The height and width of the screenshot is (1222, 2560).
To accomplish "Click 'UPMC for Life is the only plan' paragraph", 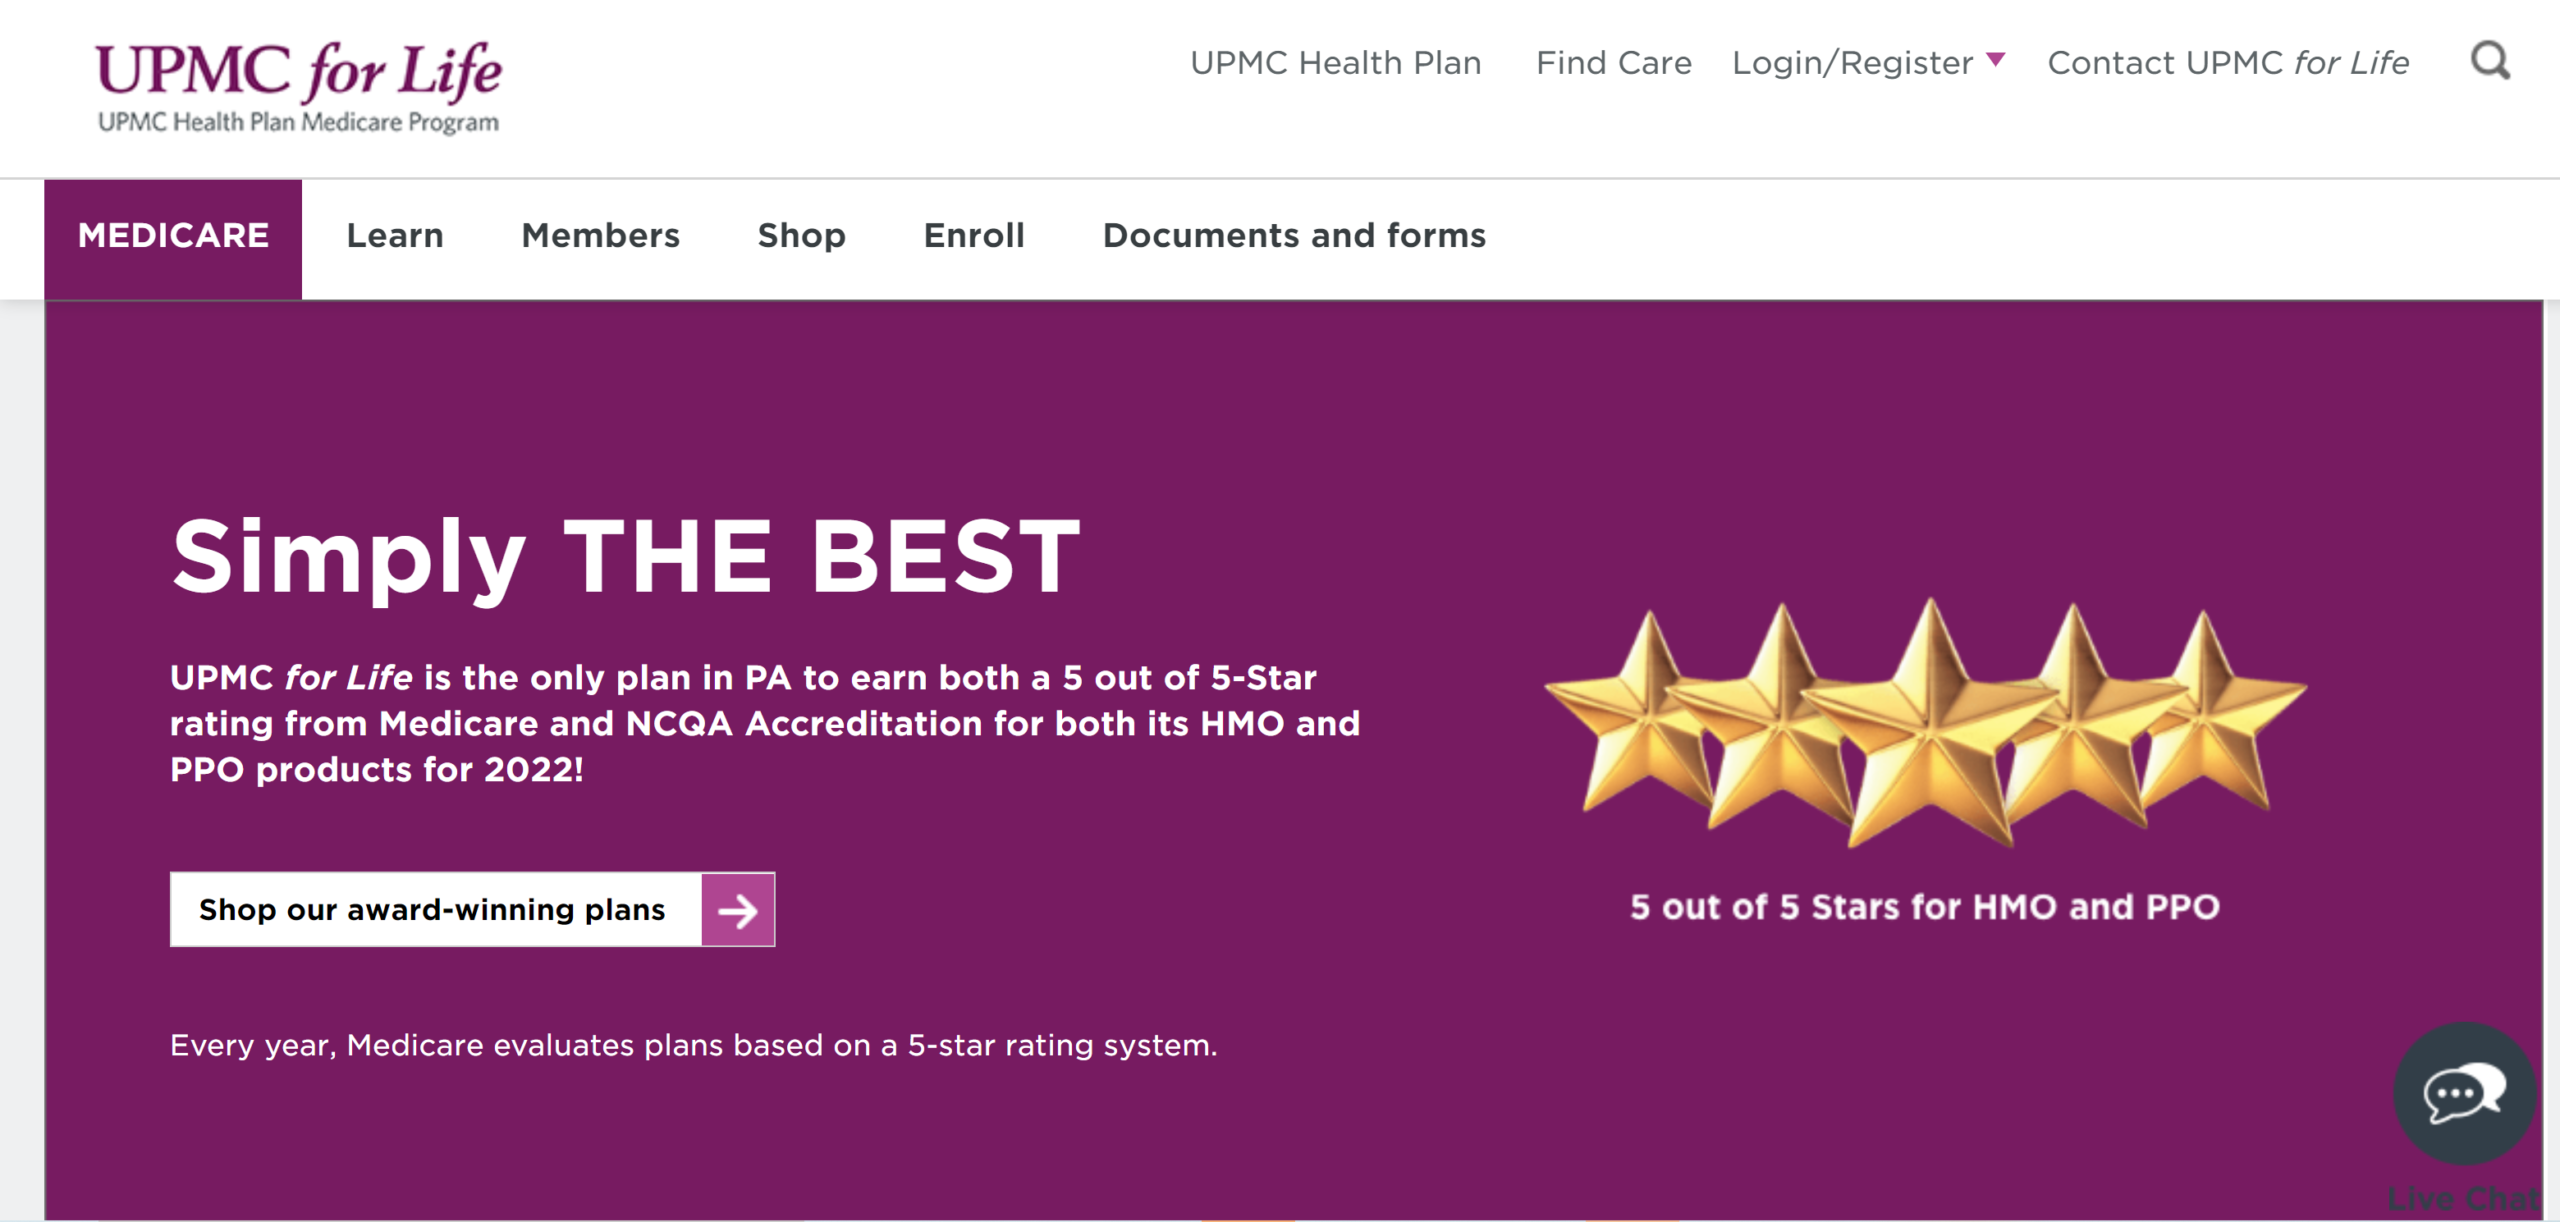I will 765,724.
